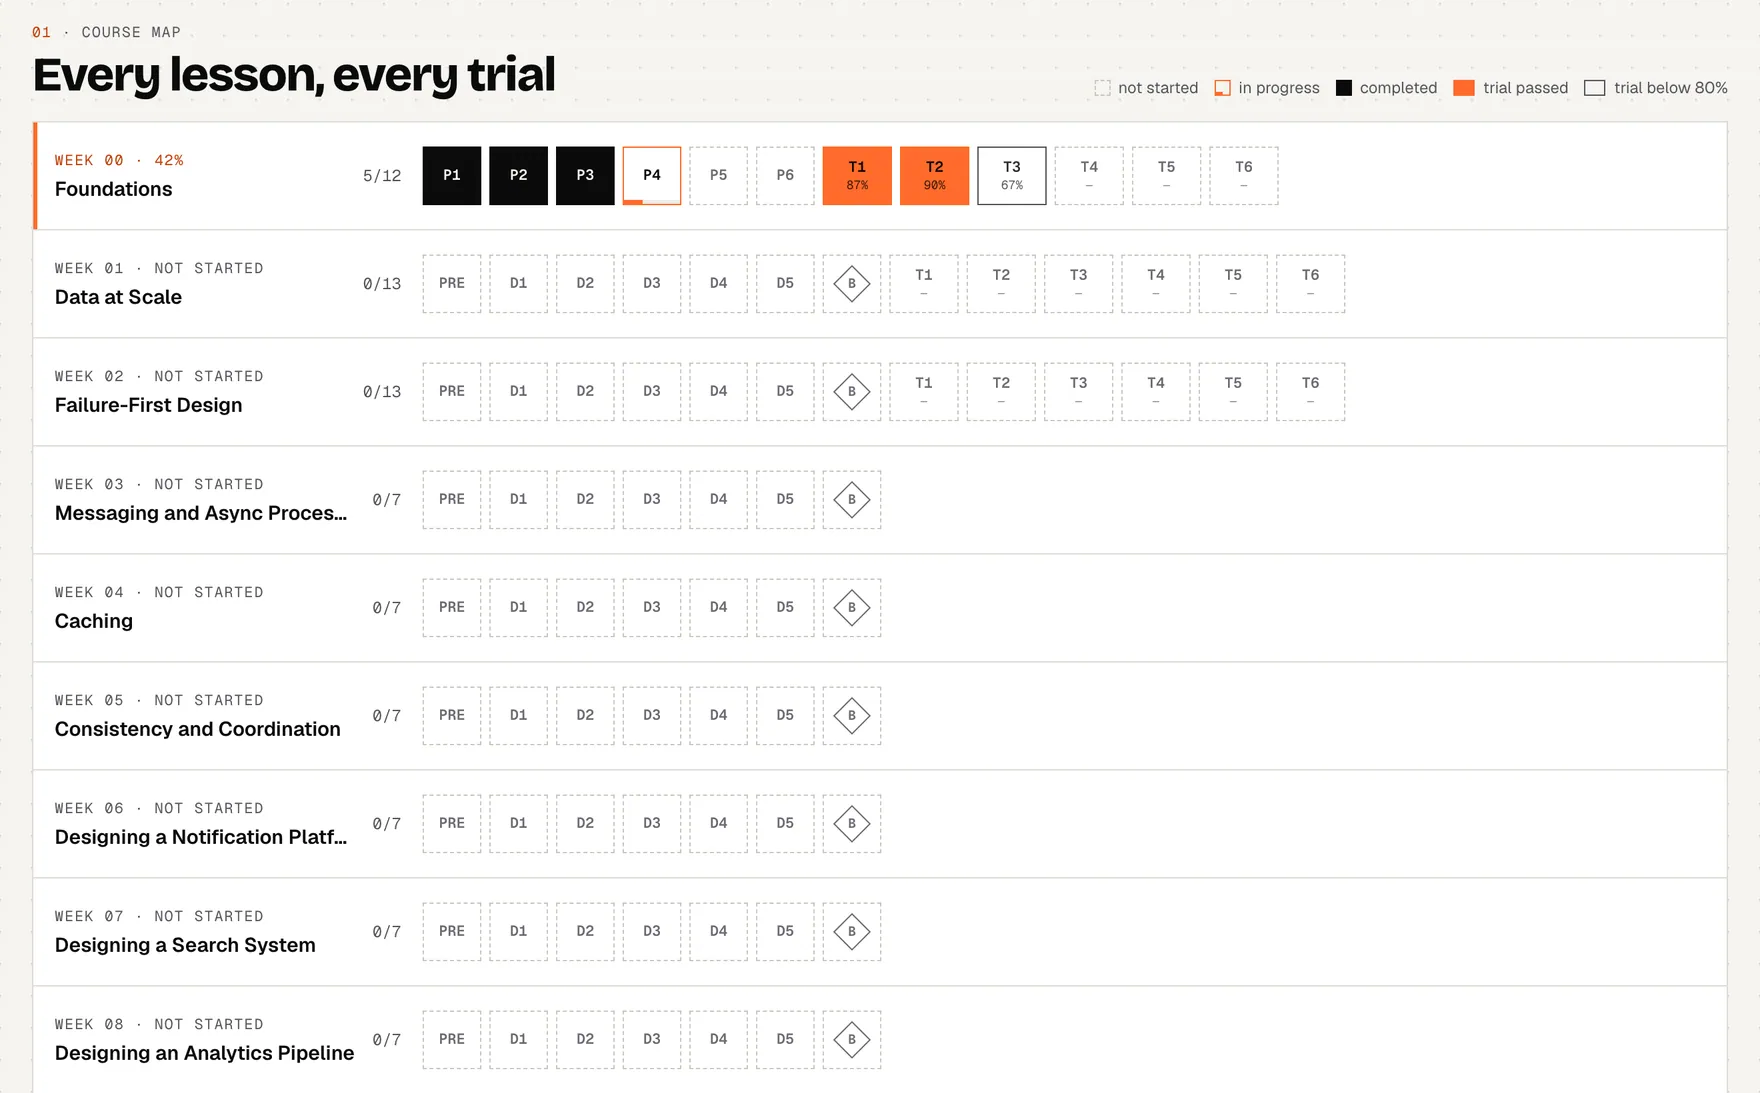Open Analytics Pipeline boss diamond tile
1760x1093 pixels.
point(852,1040)
